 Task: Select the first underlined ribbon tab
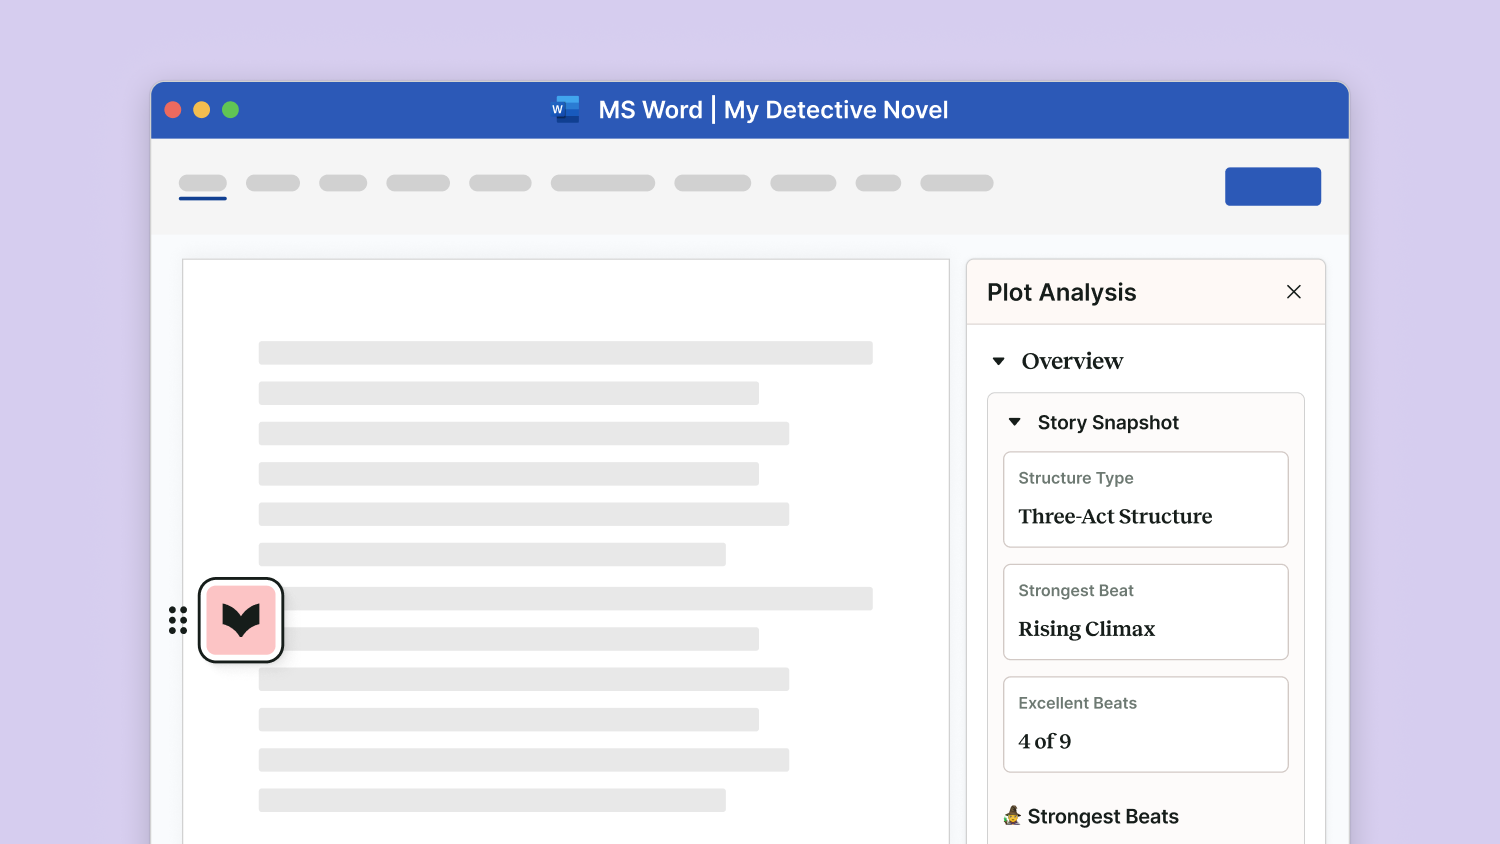[203, 185]
